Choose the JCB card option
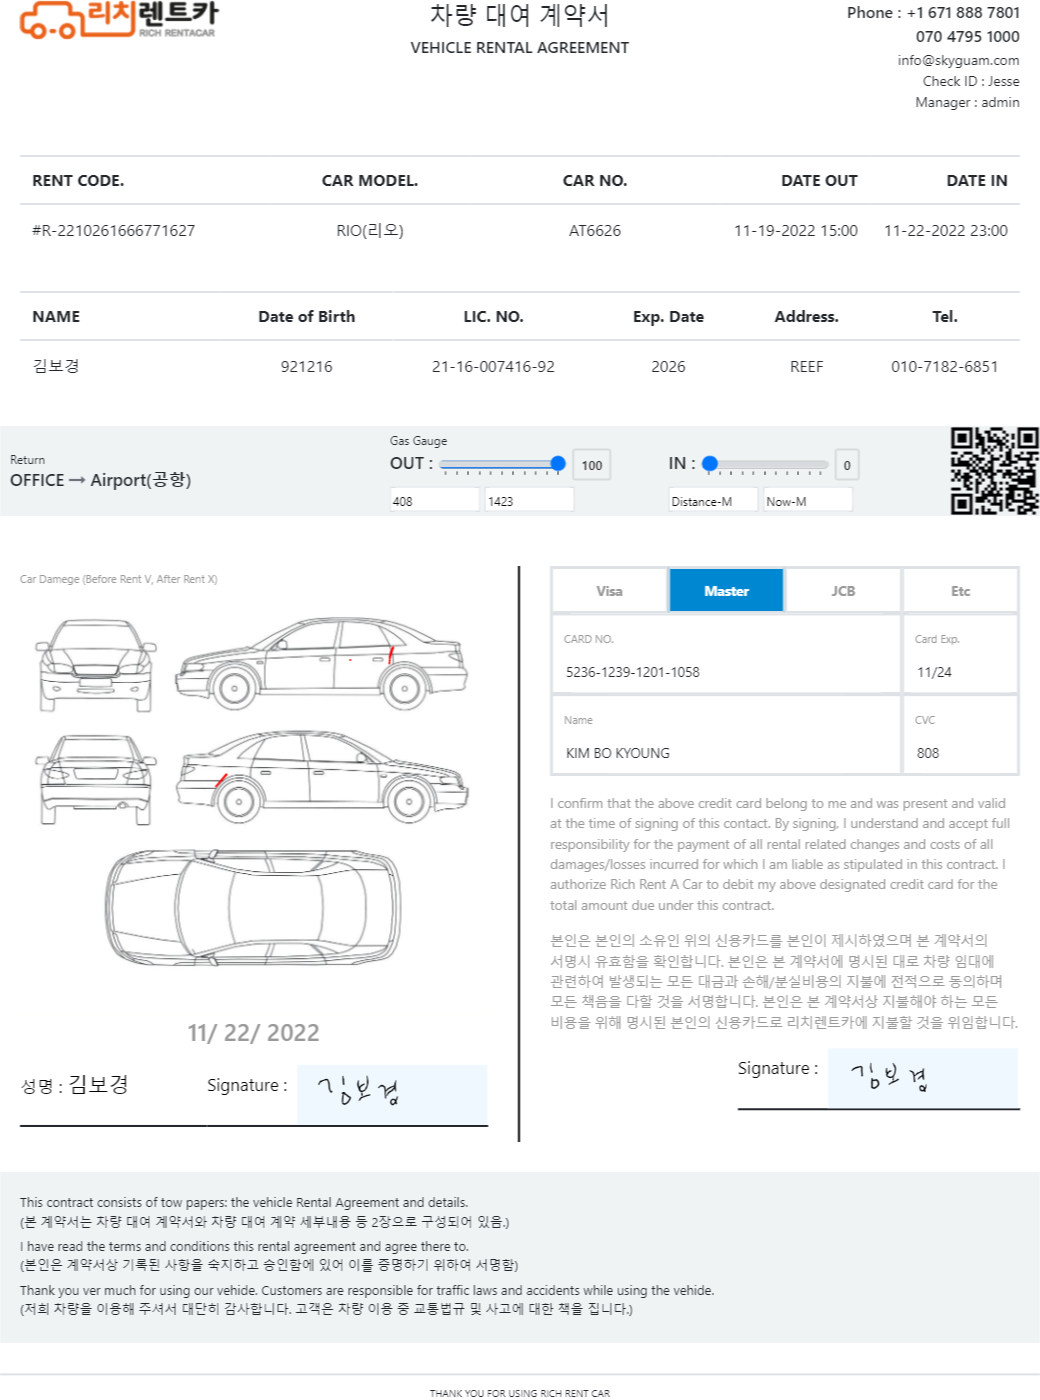 click(x=843, y=591)
